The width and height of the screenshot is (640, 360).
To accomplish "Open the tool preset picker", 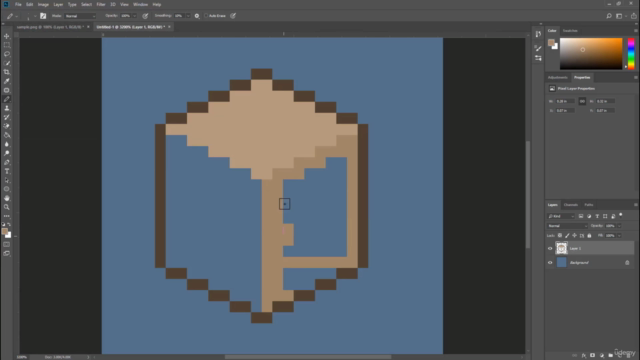I will coord(12,16).
